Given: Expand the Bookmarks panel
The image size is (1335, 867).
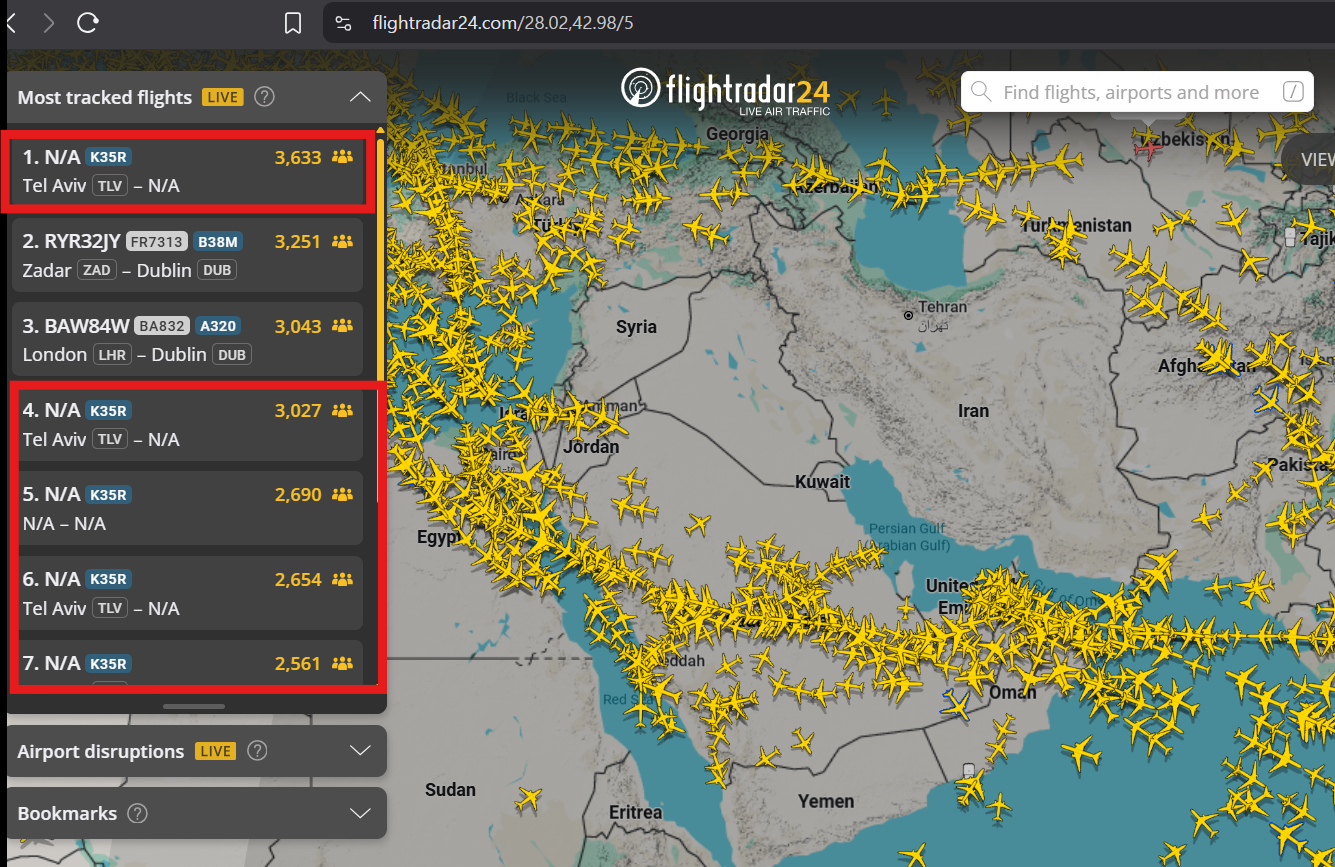Looking at the screenshot, I should tap(361, 813).
